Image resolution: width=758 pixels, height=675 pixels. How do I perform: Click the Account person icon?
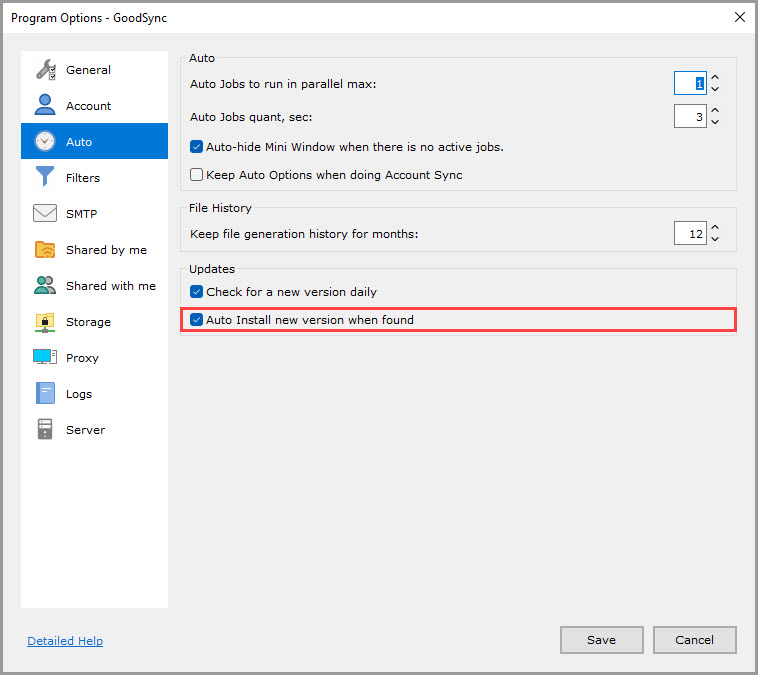tap(45, 105)
